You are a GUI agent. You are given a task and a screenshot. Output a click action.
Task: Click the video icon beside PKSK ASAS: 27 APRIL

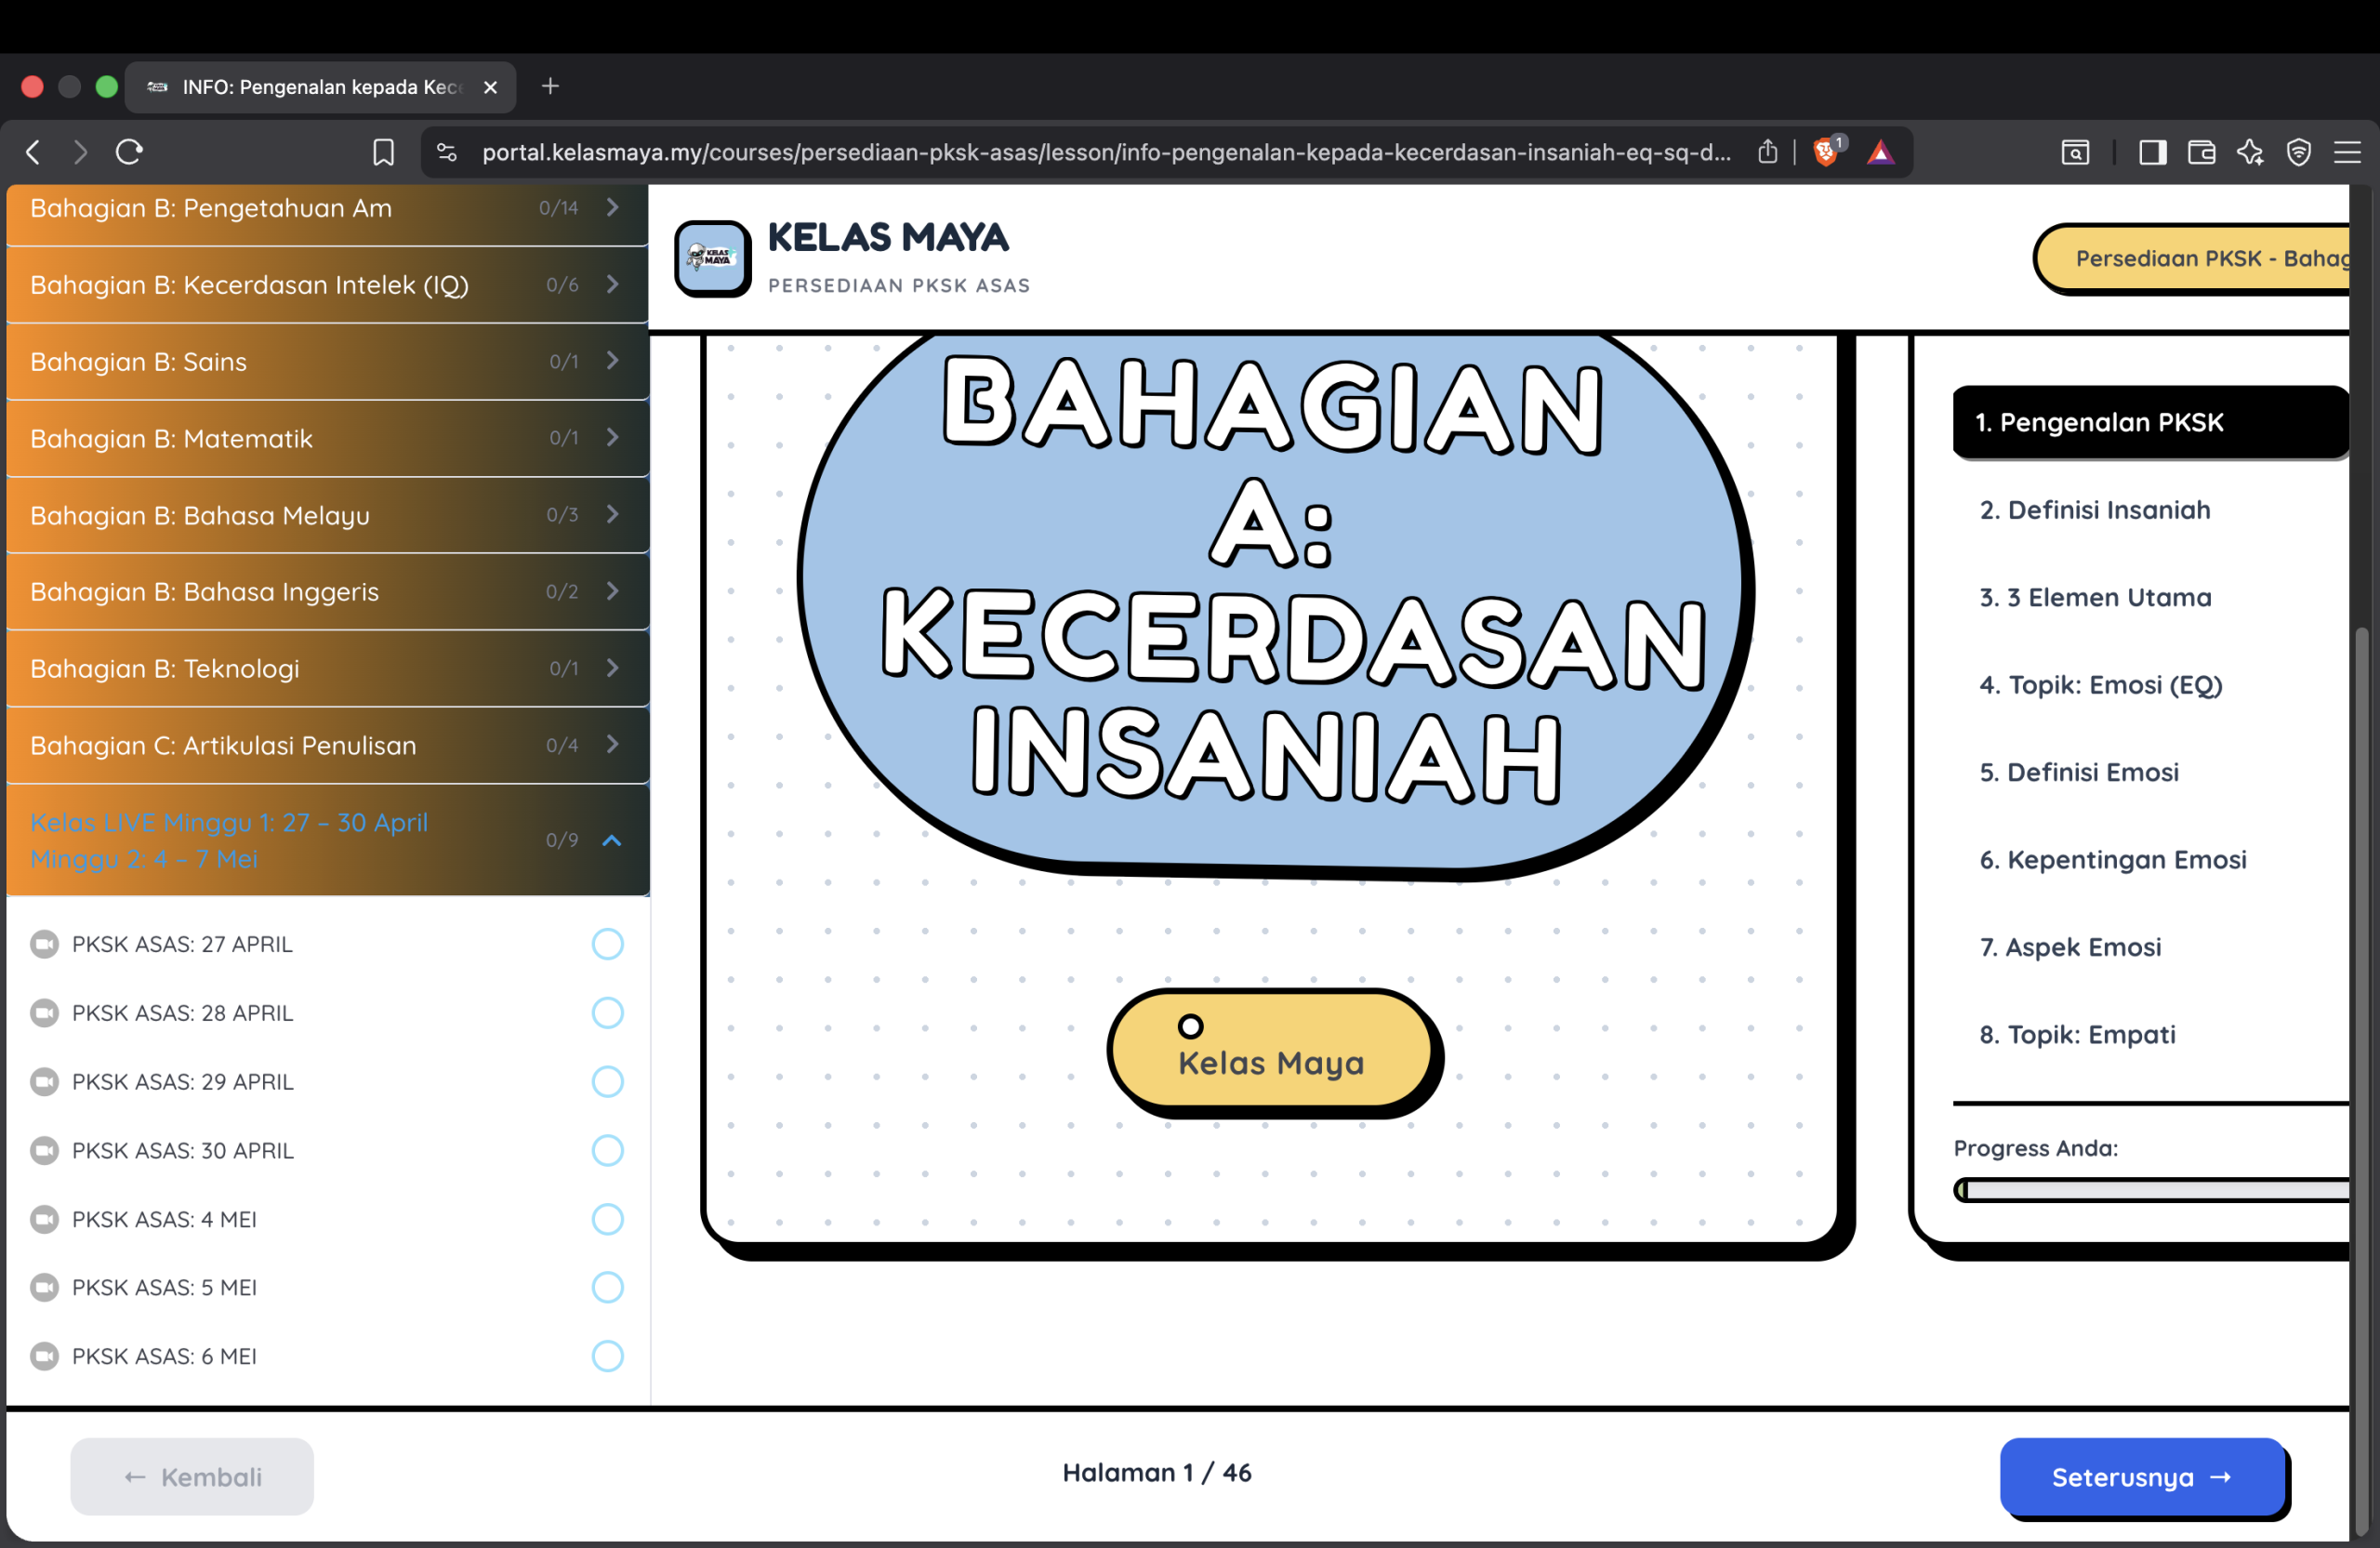pyautogui.click(x=44, y=943)
